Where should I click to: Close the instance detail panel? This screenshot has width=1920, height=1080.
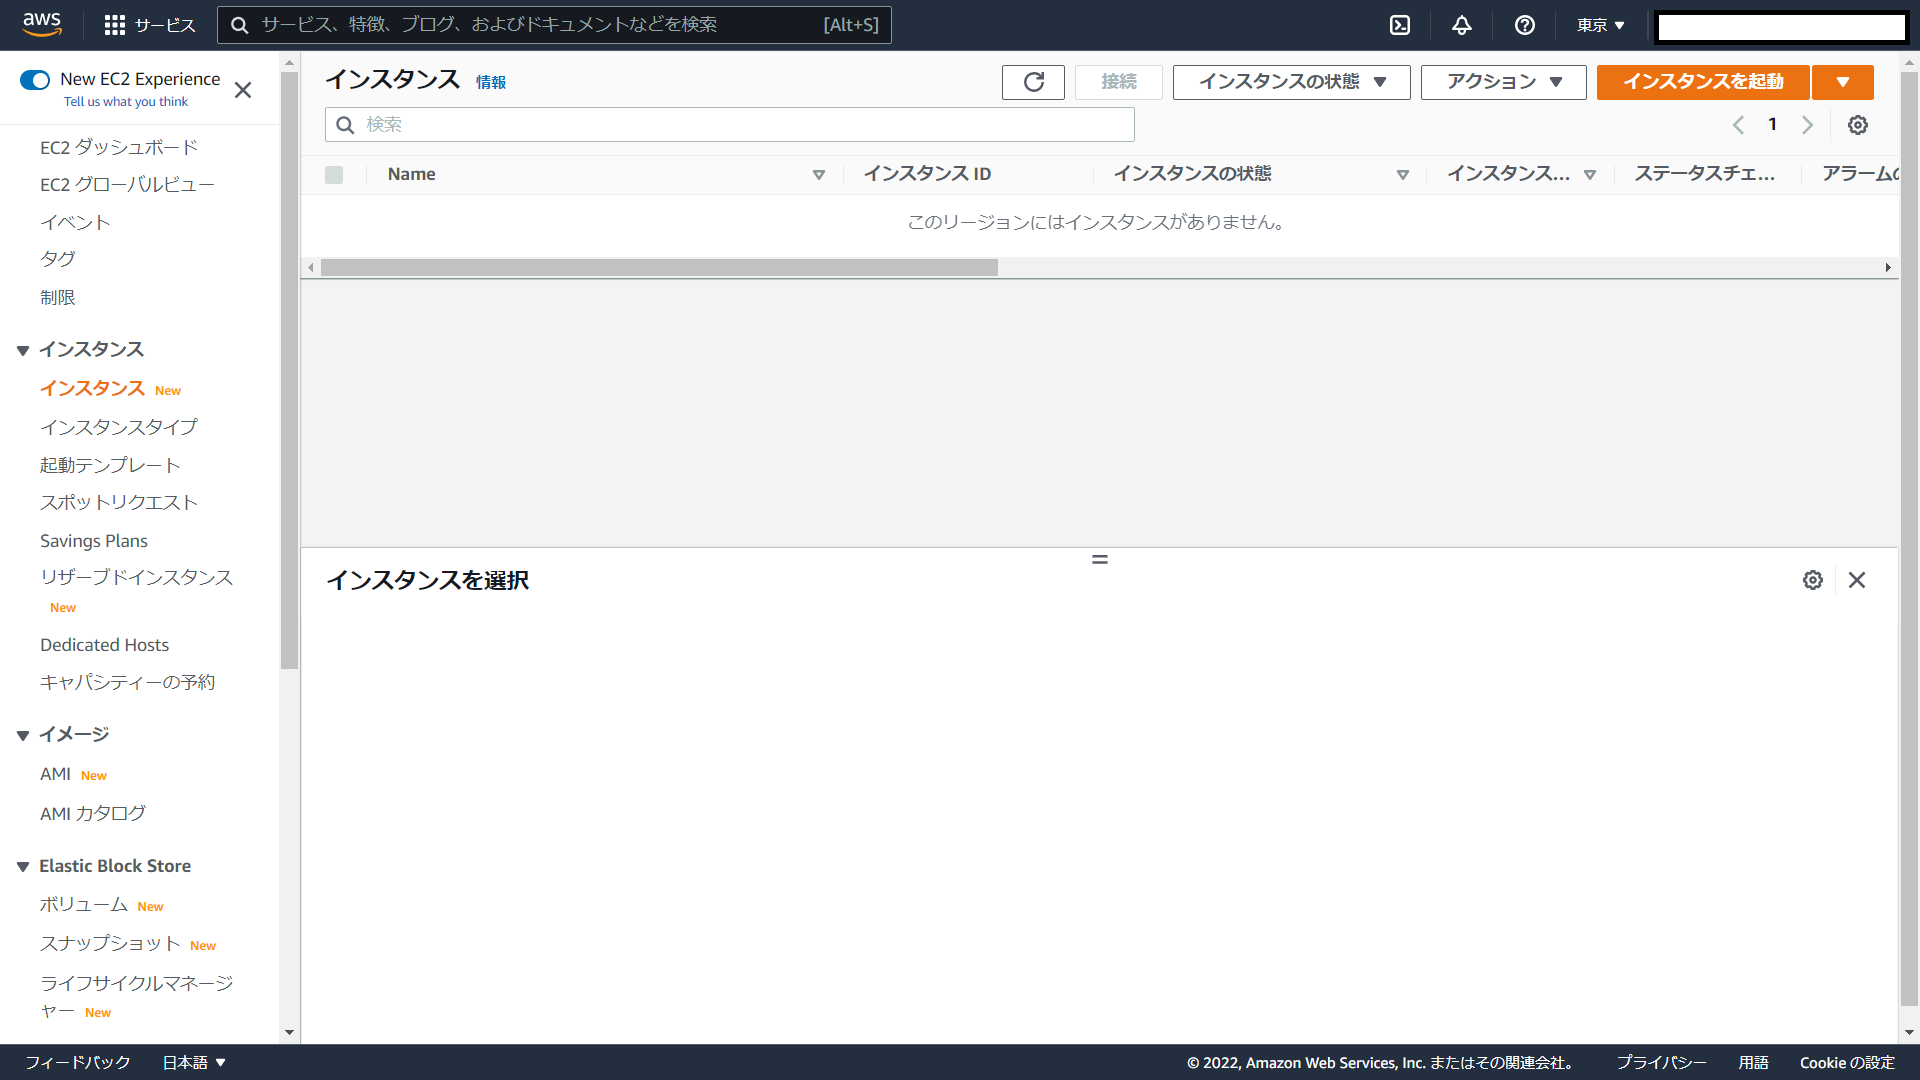point(1857,580)
